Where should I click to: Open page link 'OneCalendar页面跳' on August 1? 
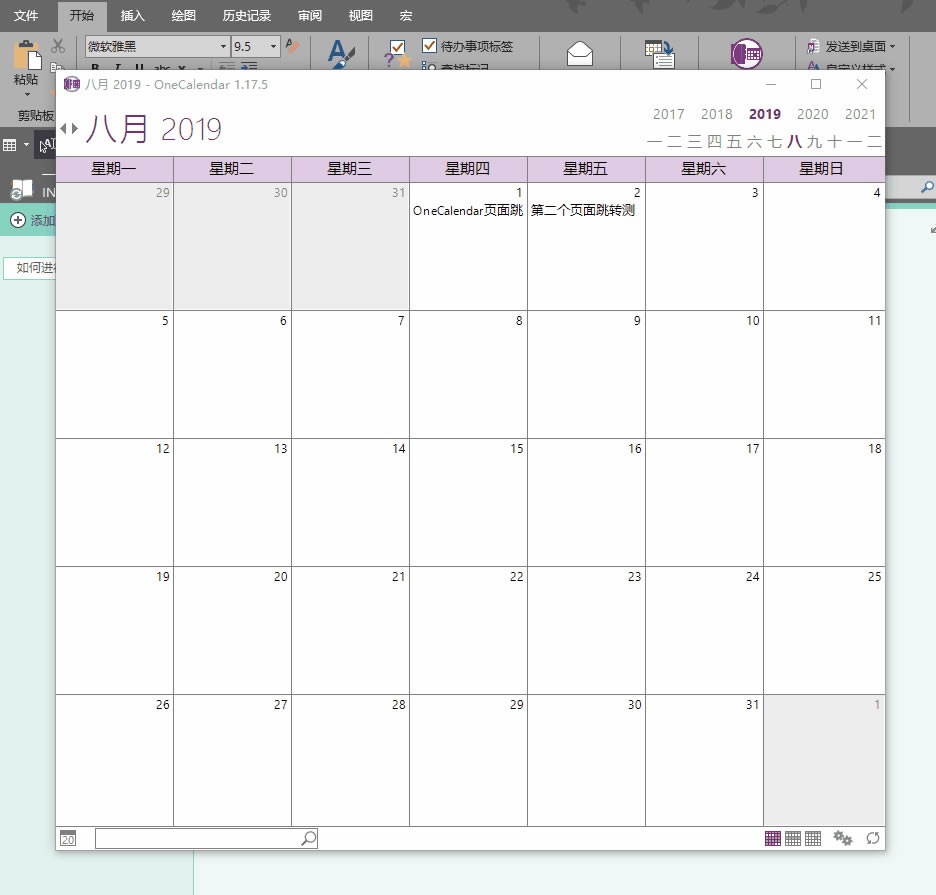[x=468, y=210]
